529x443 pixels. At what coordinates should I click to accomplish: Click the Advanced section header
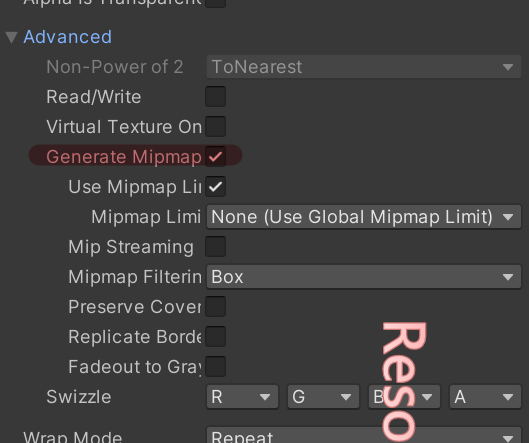(x=67, y=37)
